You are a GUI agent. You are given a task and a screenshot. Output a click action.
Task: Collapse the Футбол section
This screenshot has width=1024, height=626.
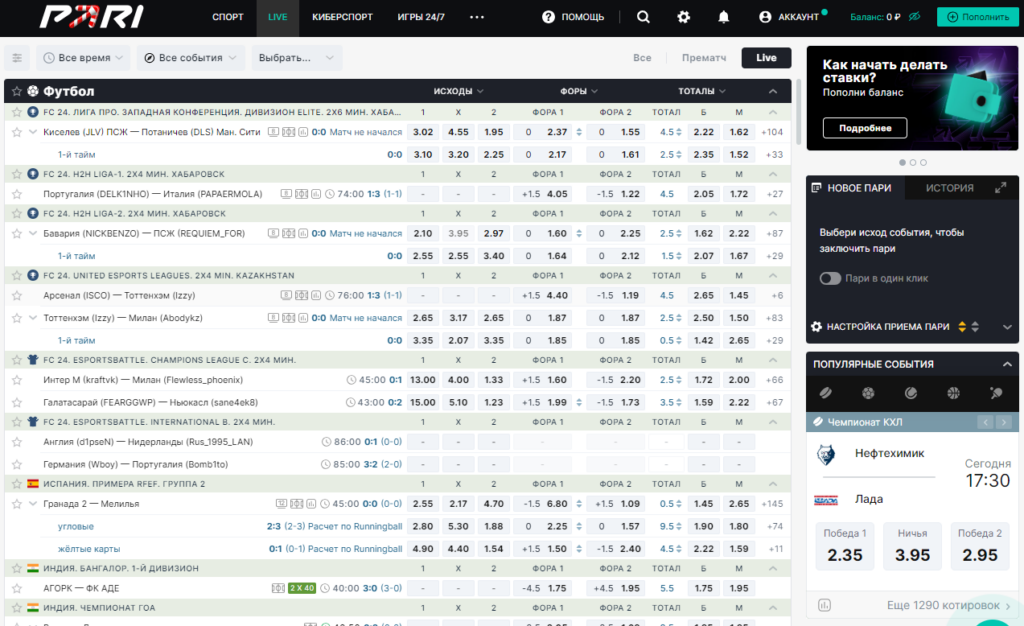pyautogui.click(x=773, y=91)
